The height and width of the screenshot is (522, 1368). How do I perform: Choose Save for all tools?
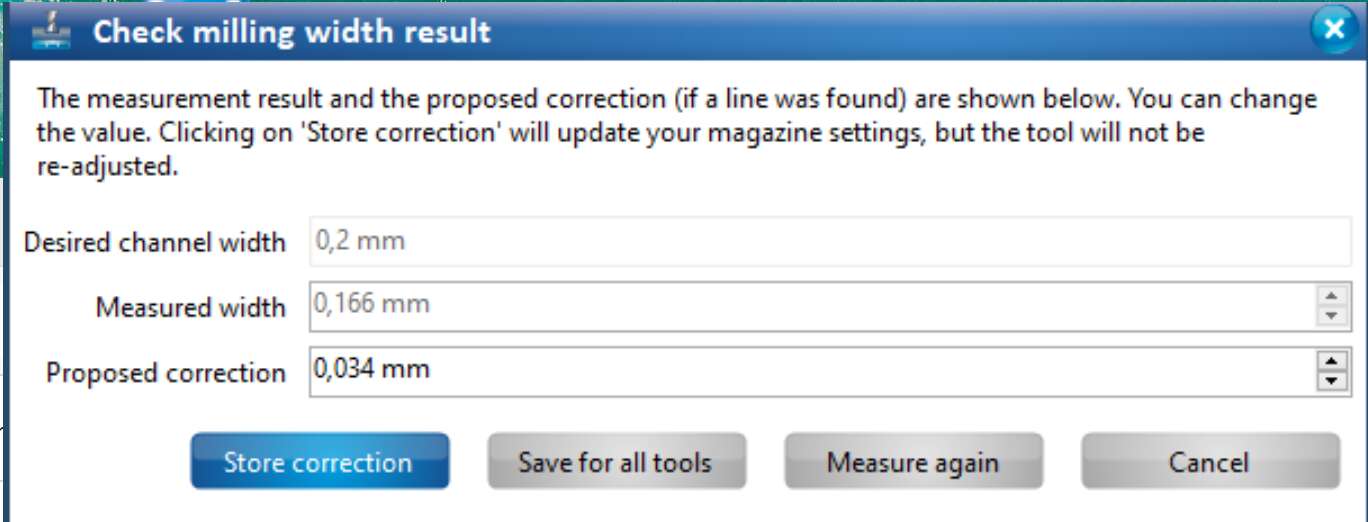pyautogui.click(x=616, y=462)
